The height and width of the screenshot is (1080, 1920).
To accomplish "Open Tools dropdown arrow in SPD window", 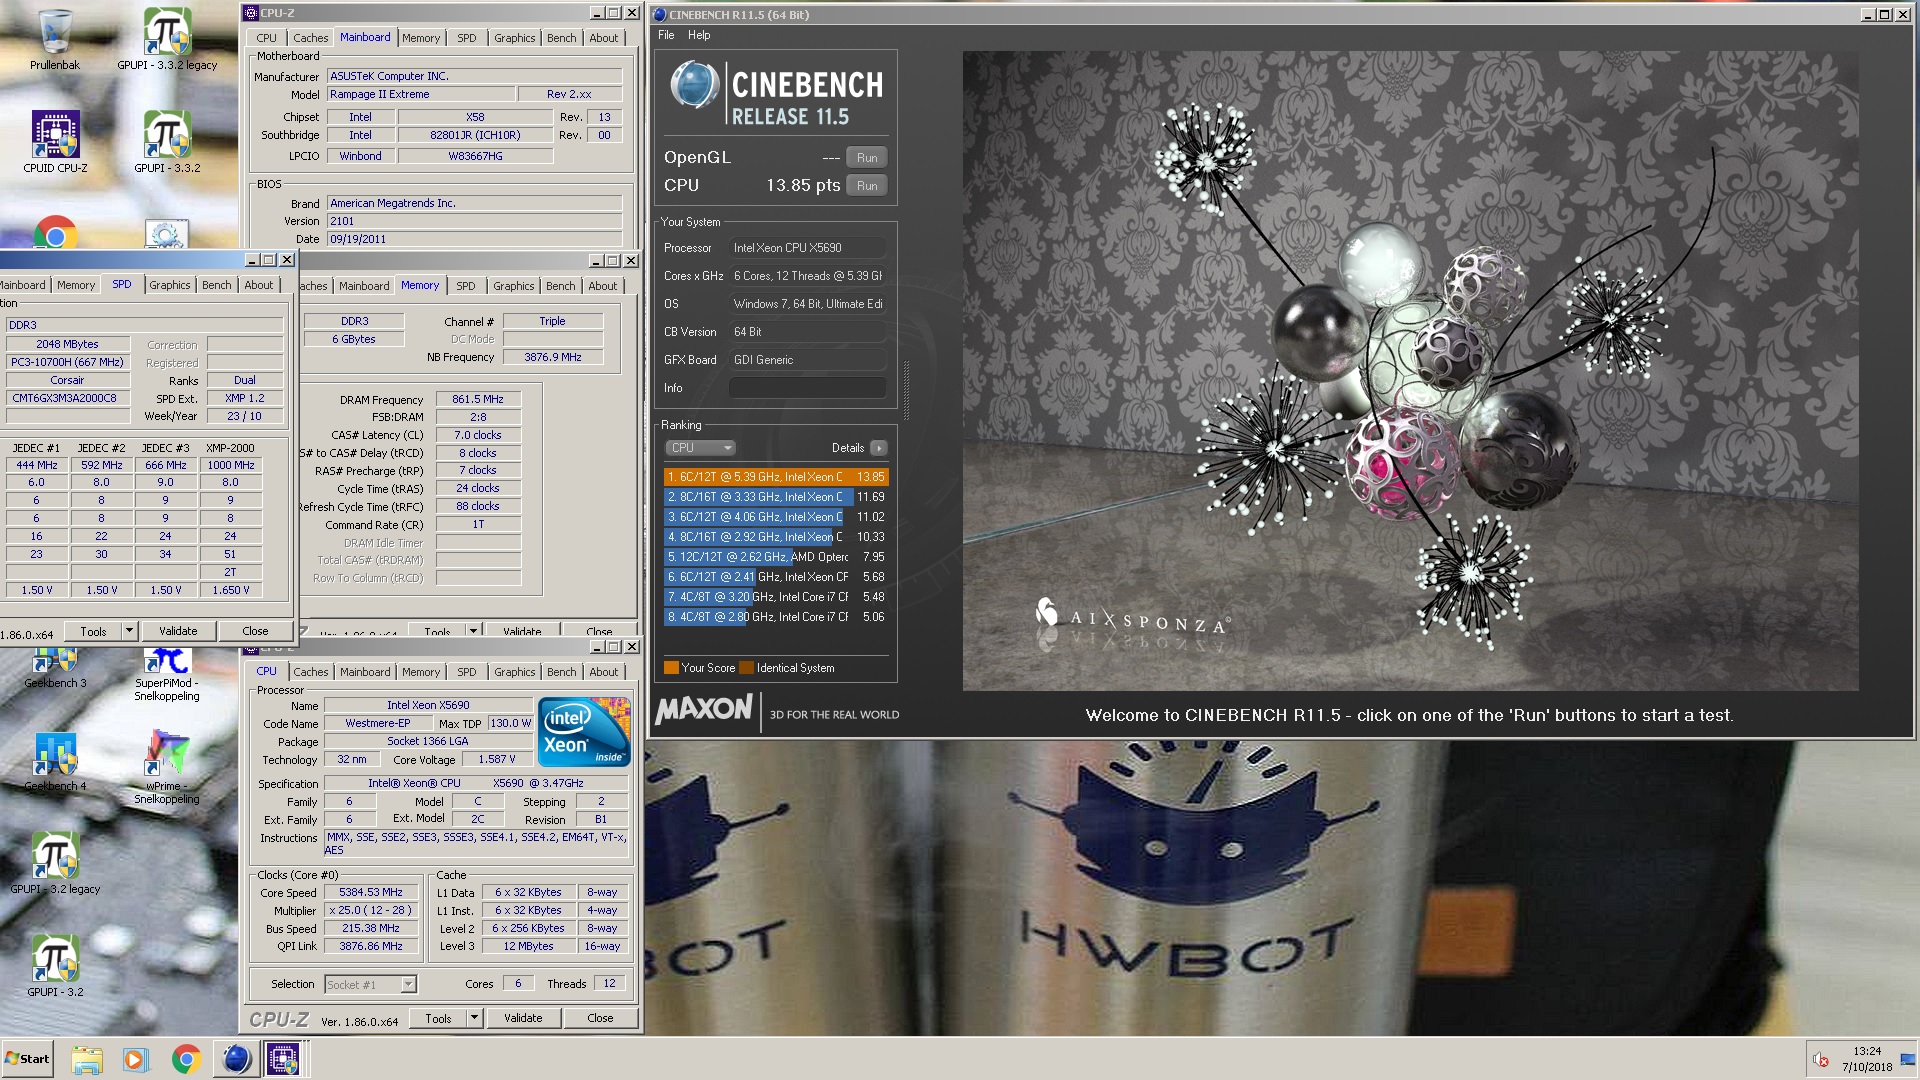I will point(129,631).
